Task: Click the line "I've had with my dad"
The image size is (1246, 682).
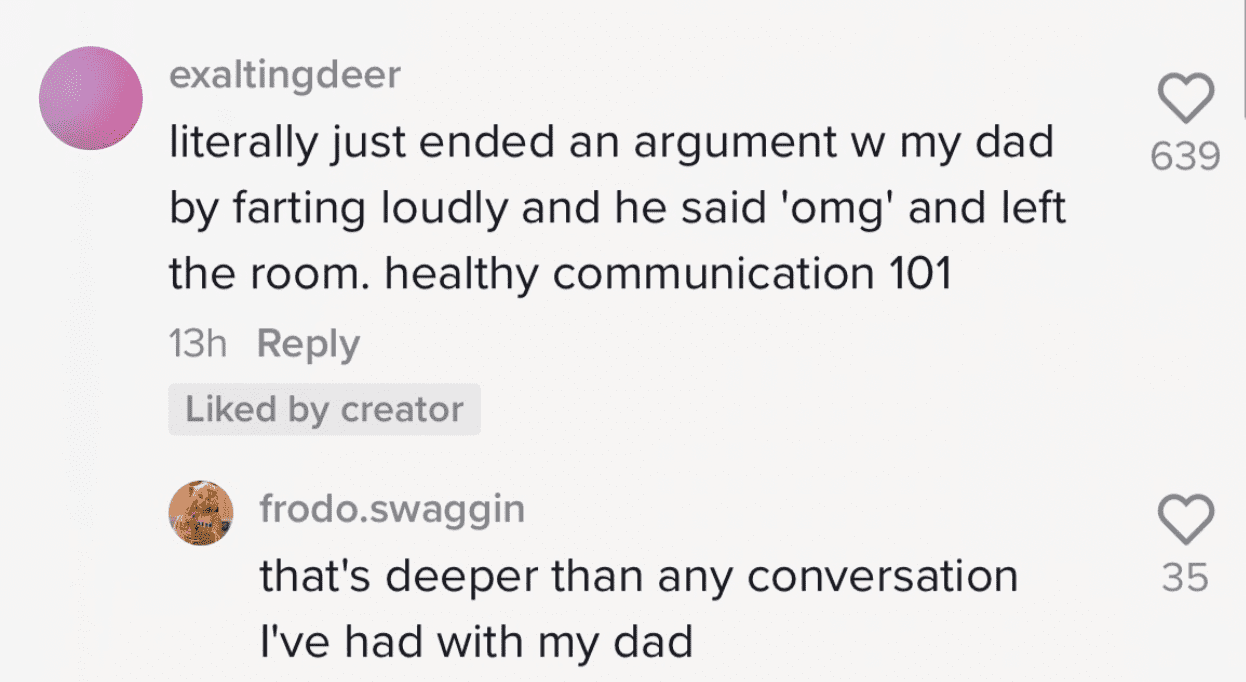Action: (476, 641)
